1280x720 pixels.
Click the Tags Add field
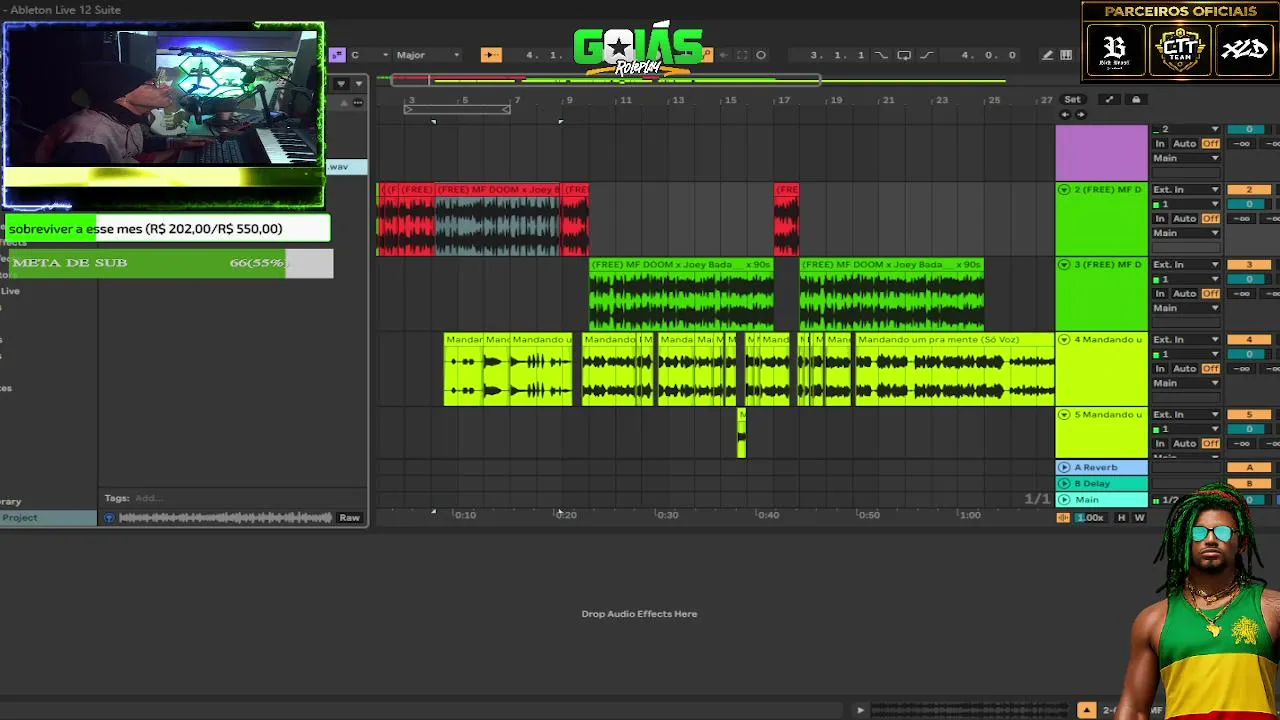(147, 498)
